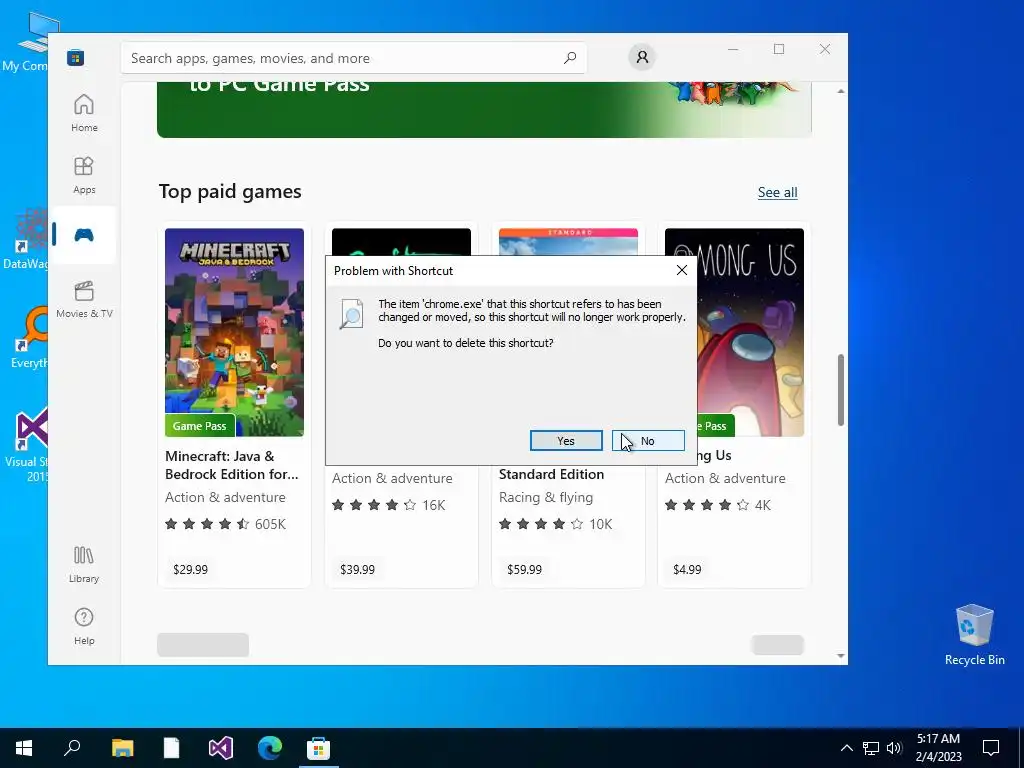The image size is (1024, 768).
Task: Open the volume speaker tray icon
Action: tap(894, 748)
